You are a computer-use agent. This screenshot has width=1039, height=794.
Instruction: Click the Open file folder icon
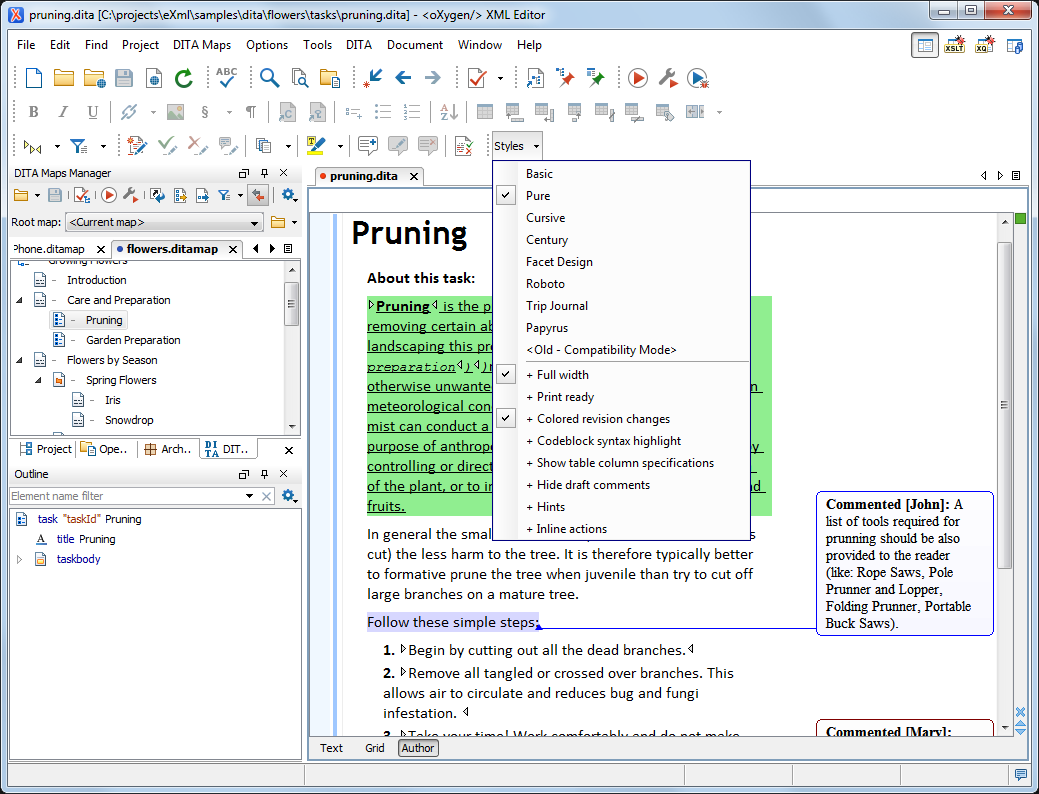64,78
